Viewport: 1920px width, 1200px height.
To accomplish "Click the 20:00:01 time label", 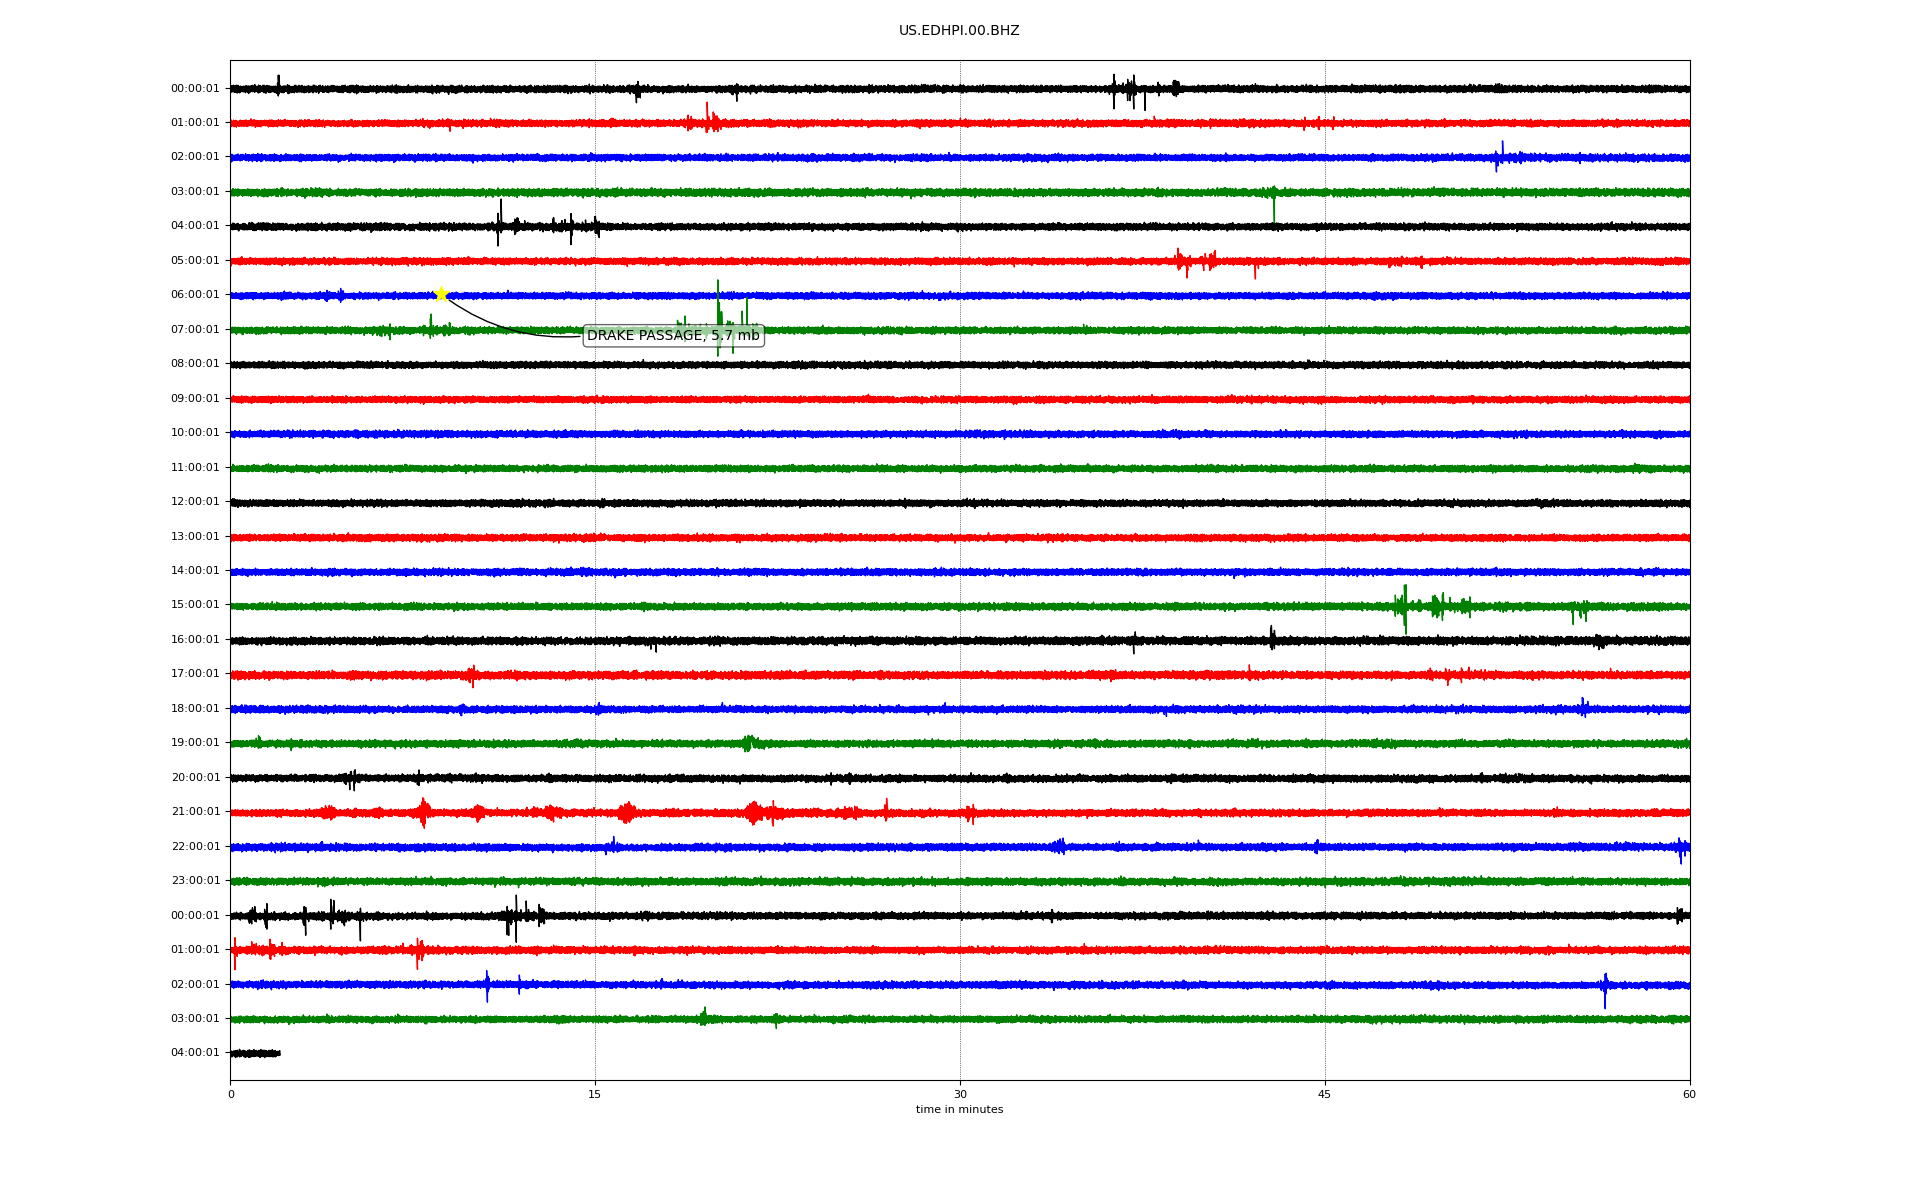I will tap(195, 778).
